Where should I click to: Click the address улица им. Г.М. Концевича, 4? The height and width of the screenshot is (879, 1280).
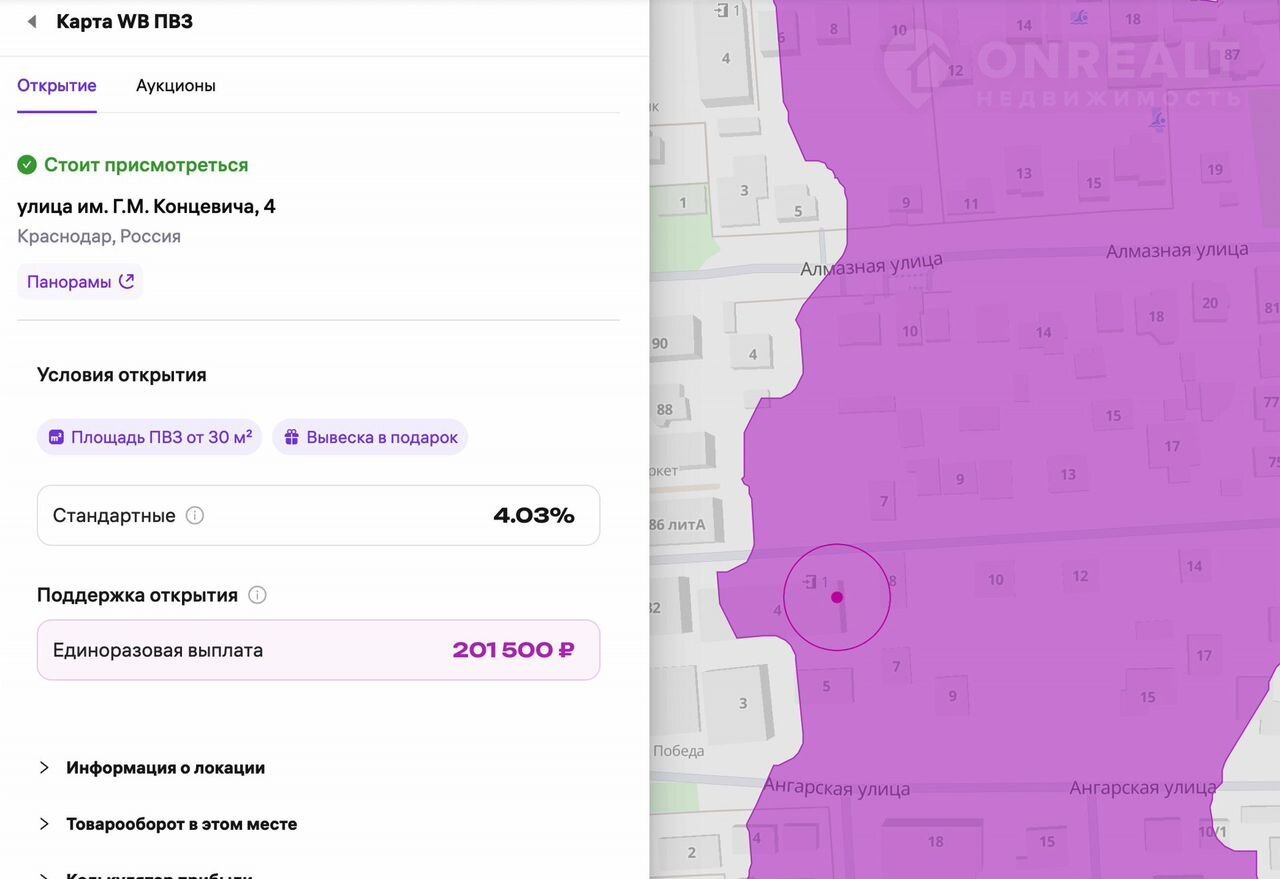146,207
